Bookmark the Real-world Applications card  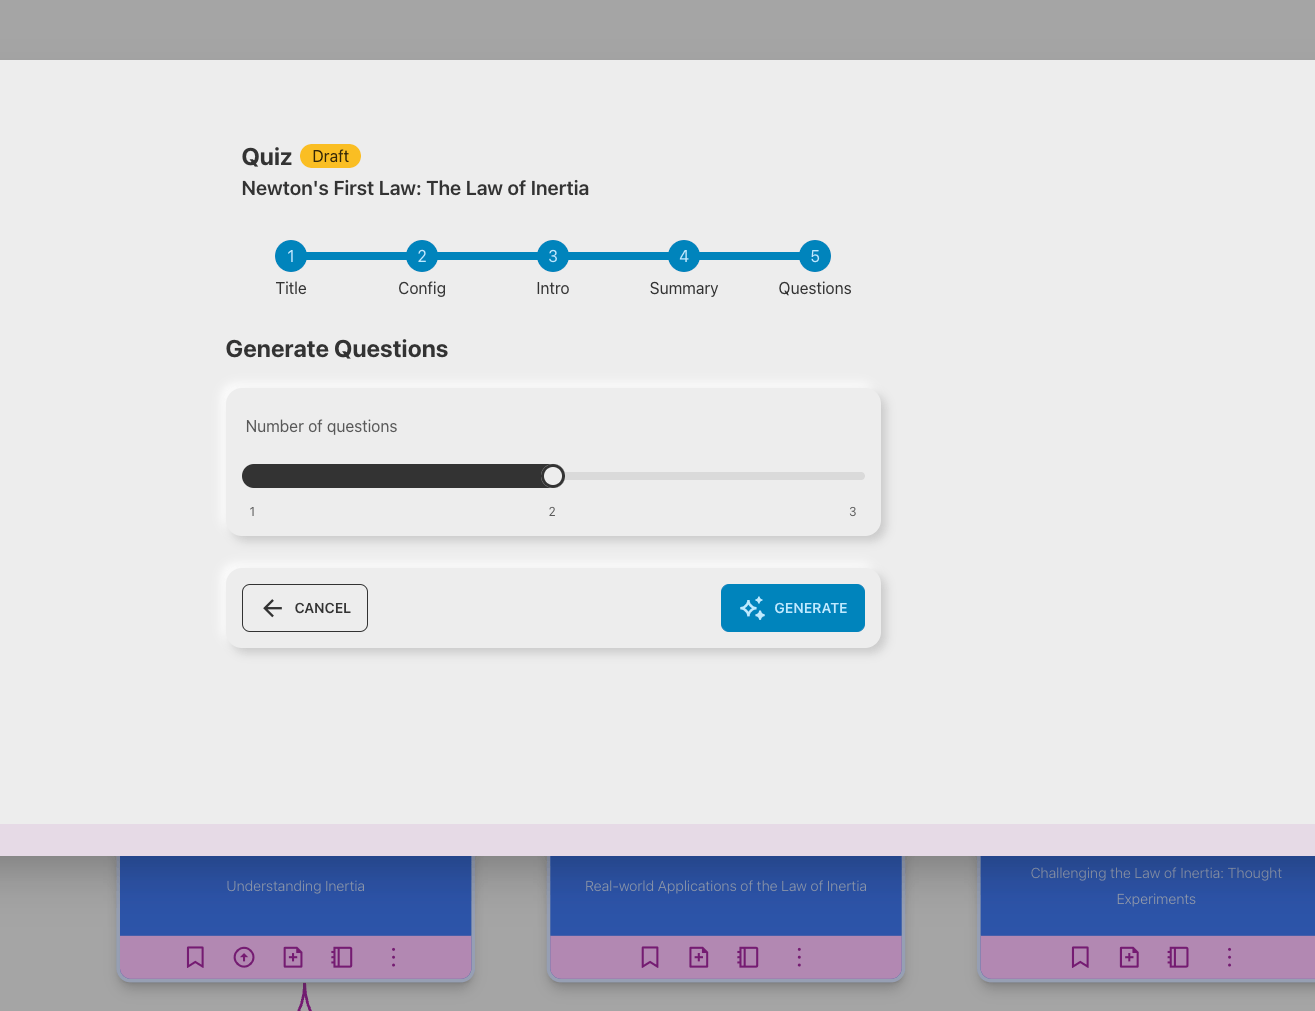pyautogui.click(x=650, y=957)
